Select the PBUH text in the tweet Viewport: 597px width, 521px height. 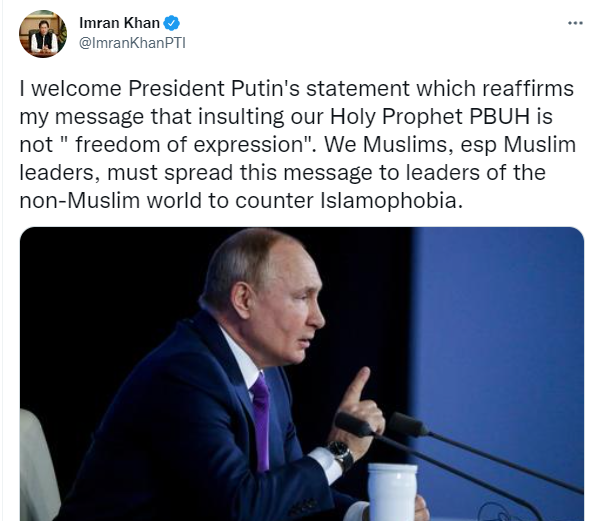pyautogui.click(x=499, y=116)
